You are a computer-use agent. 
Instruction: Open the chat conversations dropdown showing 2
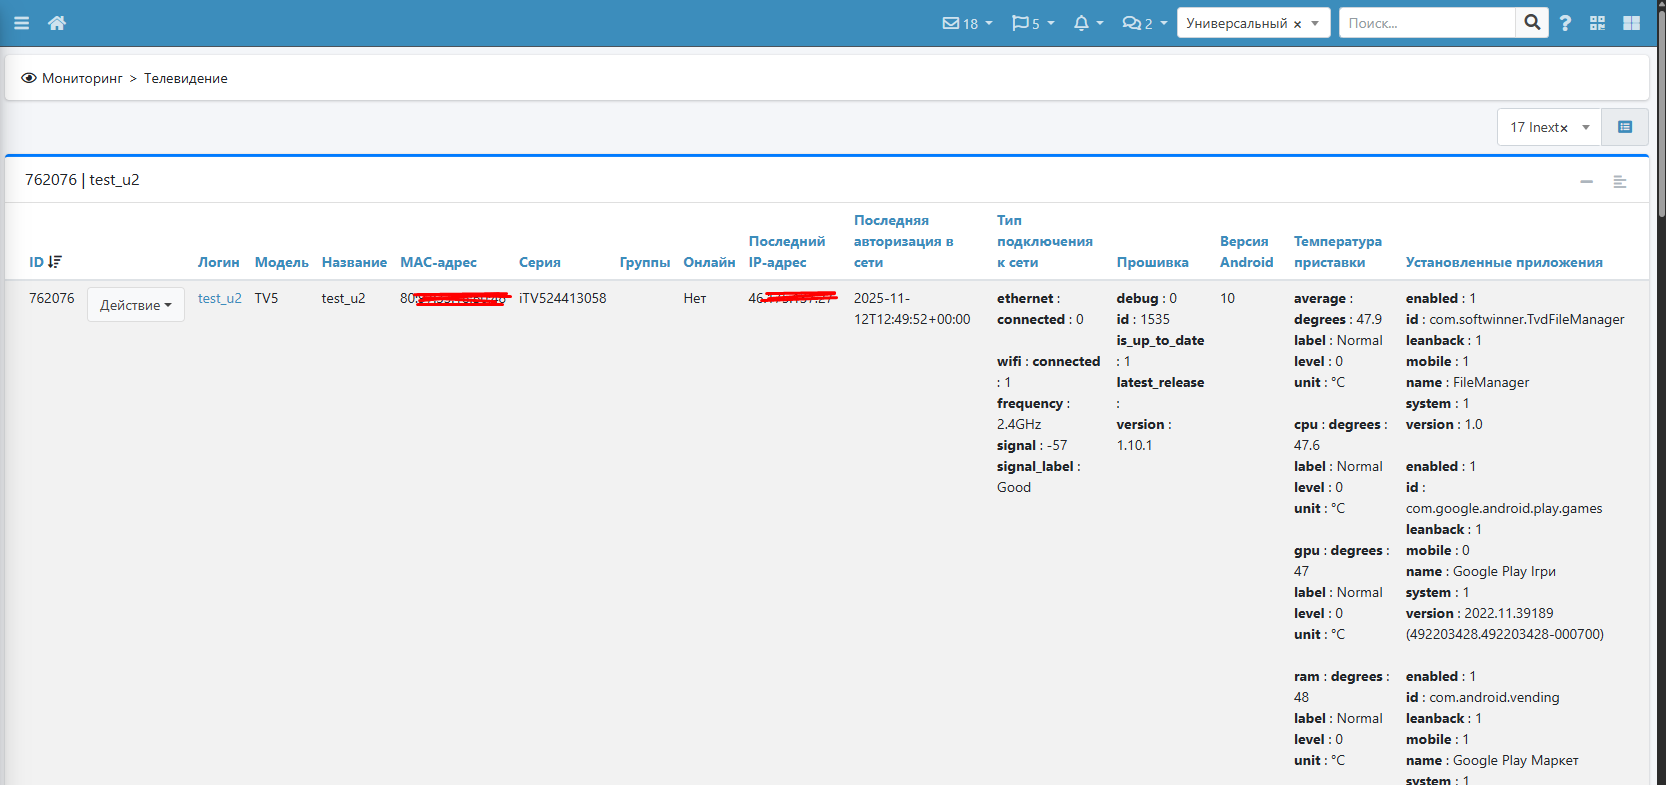(x=1144, y=23)
